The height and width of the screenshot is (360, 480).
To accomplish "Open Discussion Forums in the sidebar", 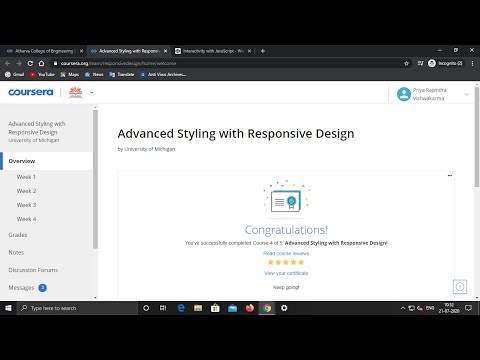I will pos(33,270).
